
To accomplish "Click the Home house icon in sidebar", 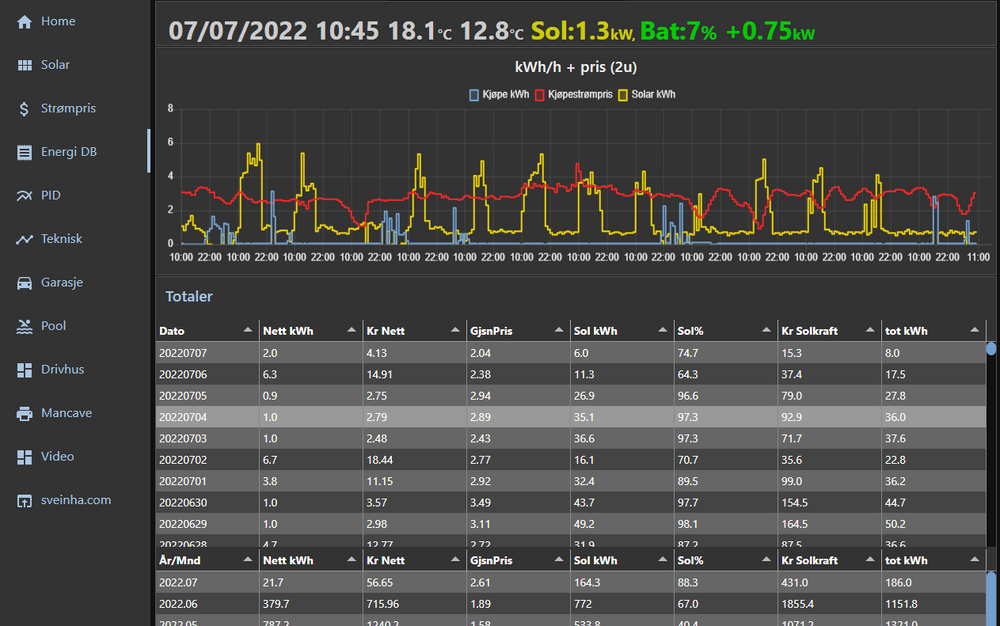I will [25, 22].
